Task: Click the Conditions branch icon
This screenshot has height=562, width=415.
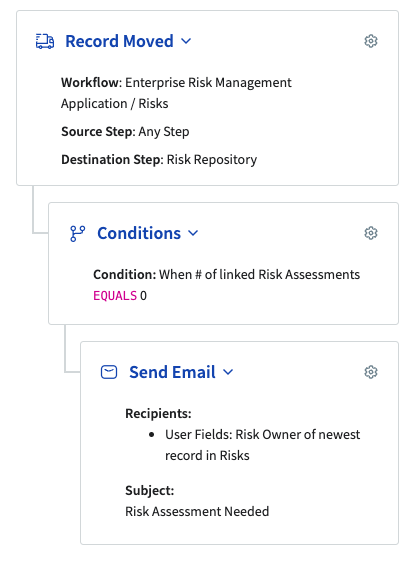Action: pos(77,233)
